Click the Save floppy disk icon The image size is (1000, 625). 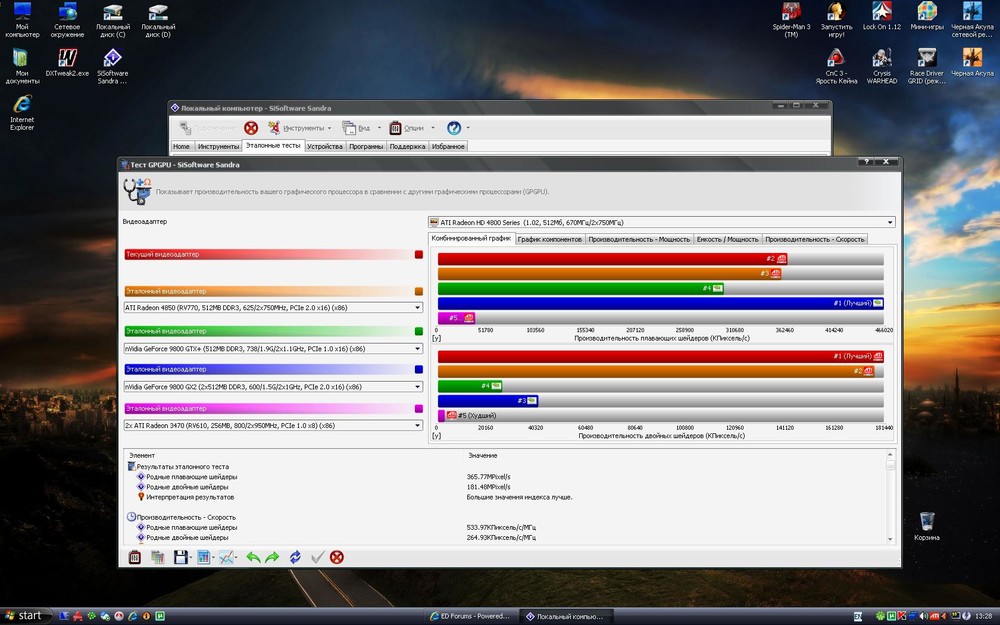pos(180,557)
